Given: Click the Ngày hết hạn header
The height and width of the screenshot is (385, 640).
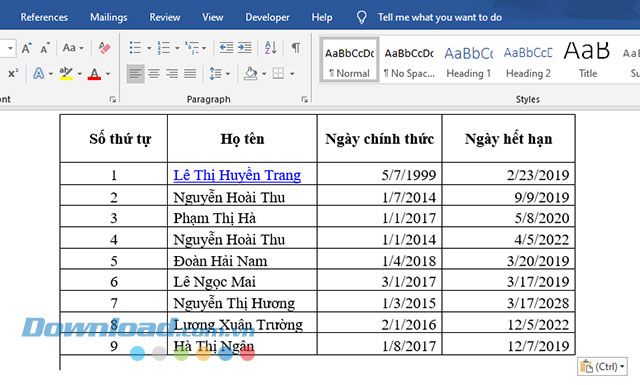Looking at the screenshot, I should (x=509, y=139).
